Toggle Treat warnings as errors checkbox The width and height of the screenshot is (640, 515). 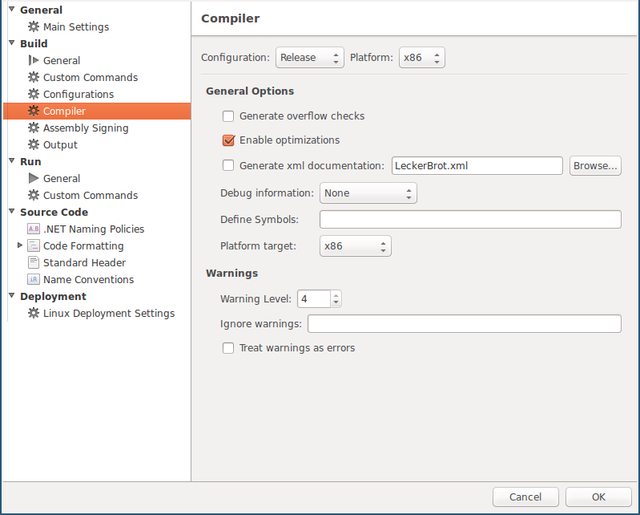(228, 348)
